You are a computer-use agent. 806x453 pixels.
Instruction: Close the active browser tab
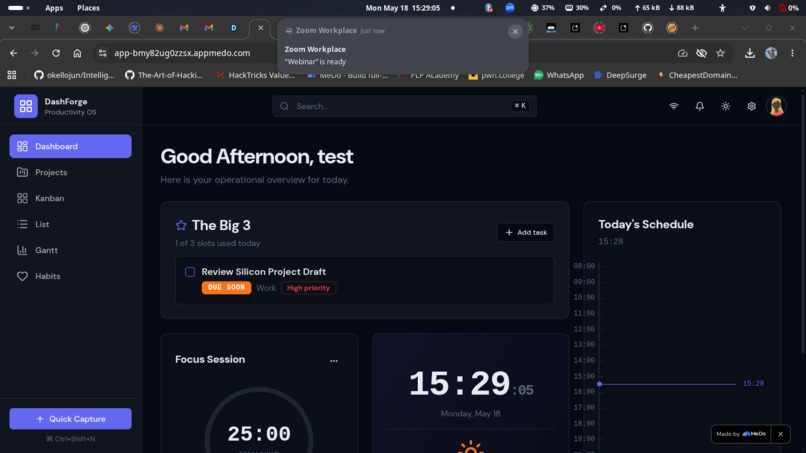coord(261,28)
